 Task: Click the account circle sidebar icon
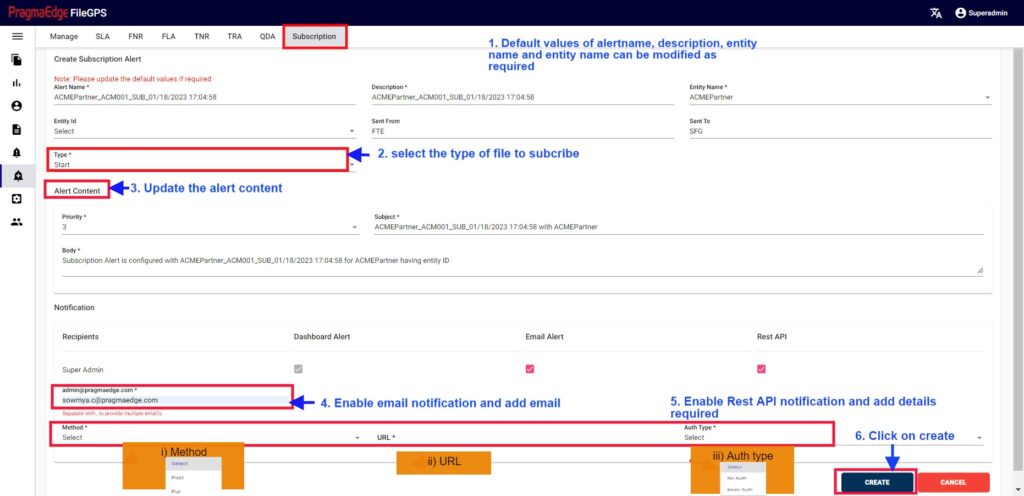tap(17, 106)
